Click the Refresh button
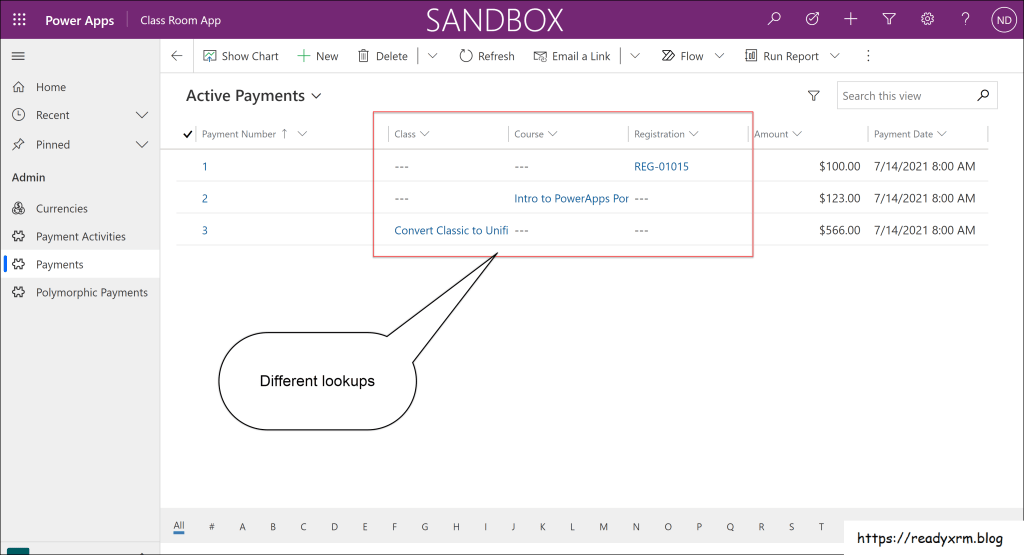The image size is (1024, 555). (486, 56)
